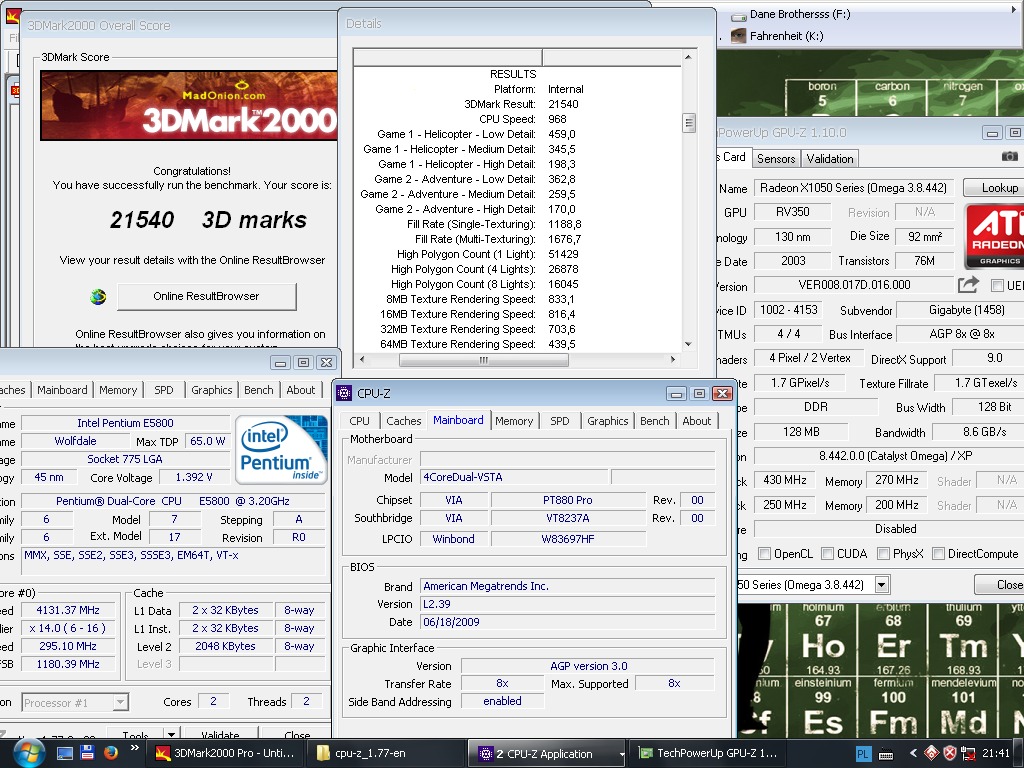This screenshot has width=1024, height=768.
Task: Toggle the PhysX checkbox
Action: (x=884, y=554)
